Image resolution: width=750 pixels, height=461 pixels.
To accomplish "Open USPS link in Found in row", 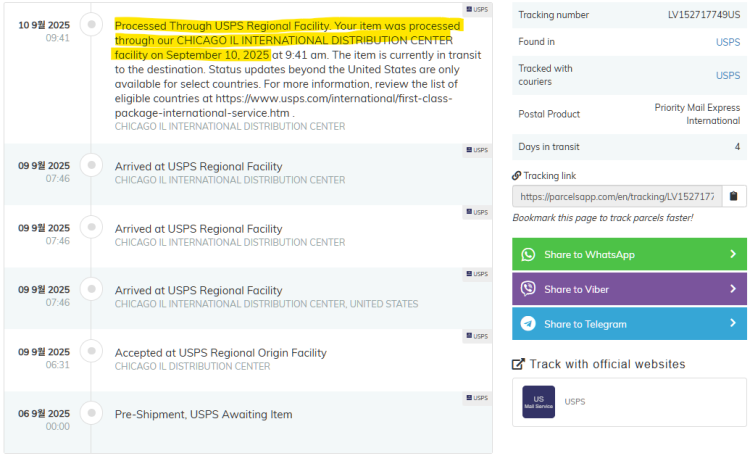I will 728,42.
